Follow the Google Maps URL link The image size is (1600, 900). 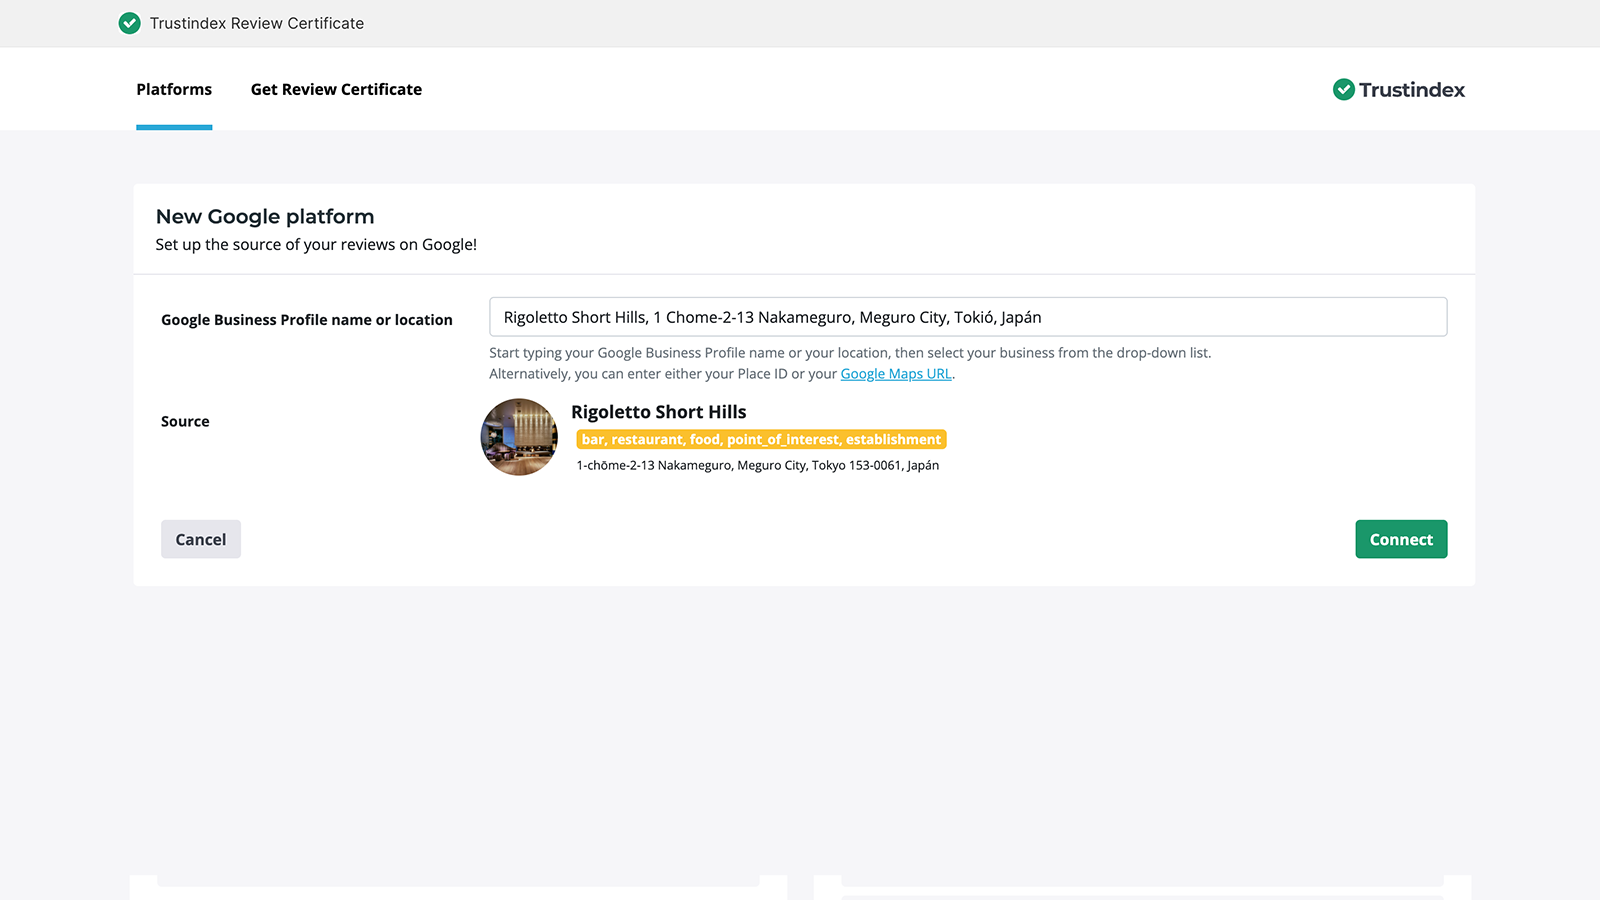point(896,374)
